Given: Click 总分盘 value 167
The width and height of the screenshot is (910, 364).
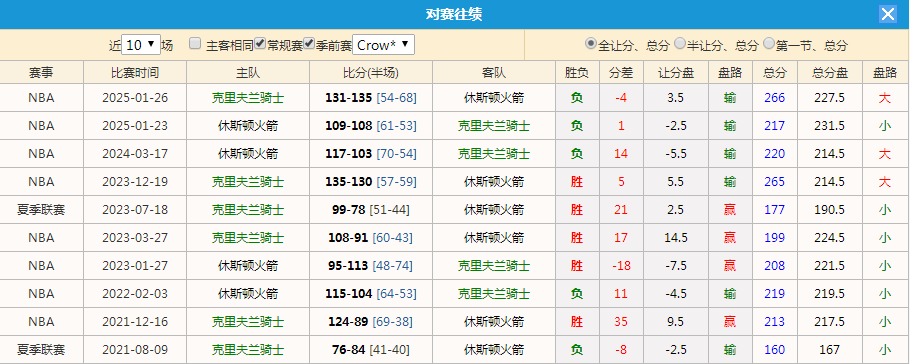Looking at the screenshot, I should (x=829, y=349).
